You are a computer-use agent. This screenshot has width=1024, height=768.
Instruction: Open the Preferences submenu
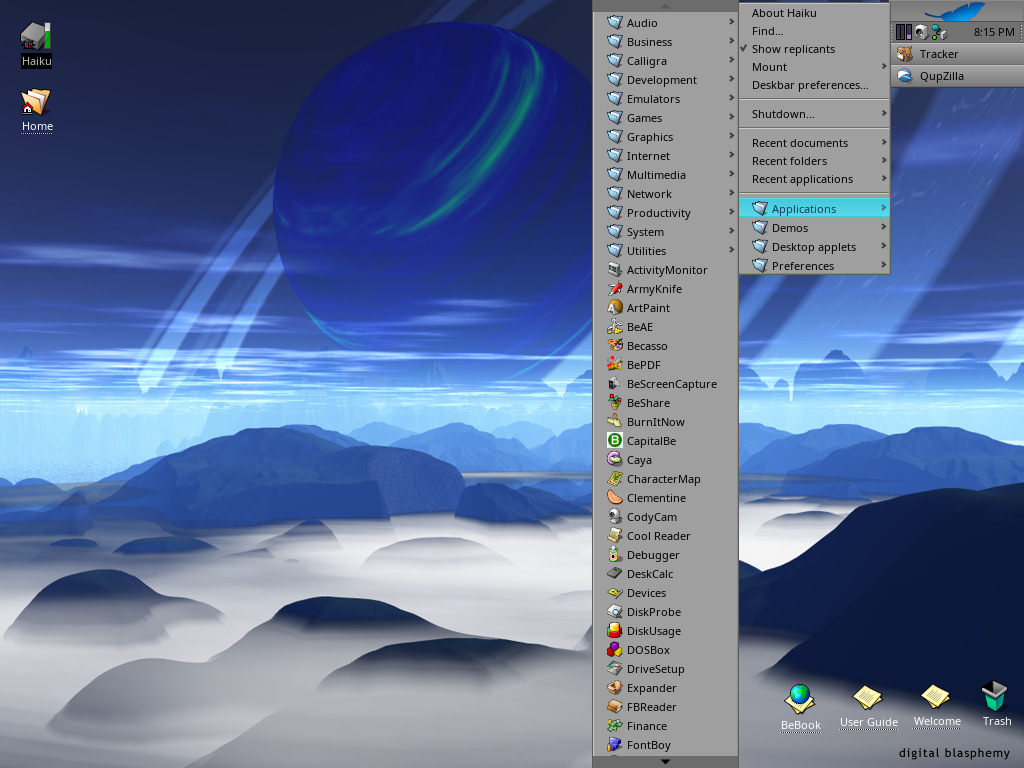coord(814,265)
